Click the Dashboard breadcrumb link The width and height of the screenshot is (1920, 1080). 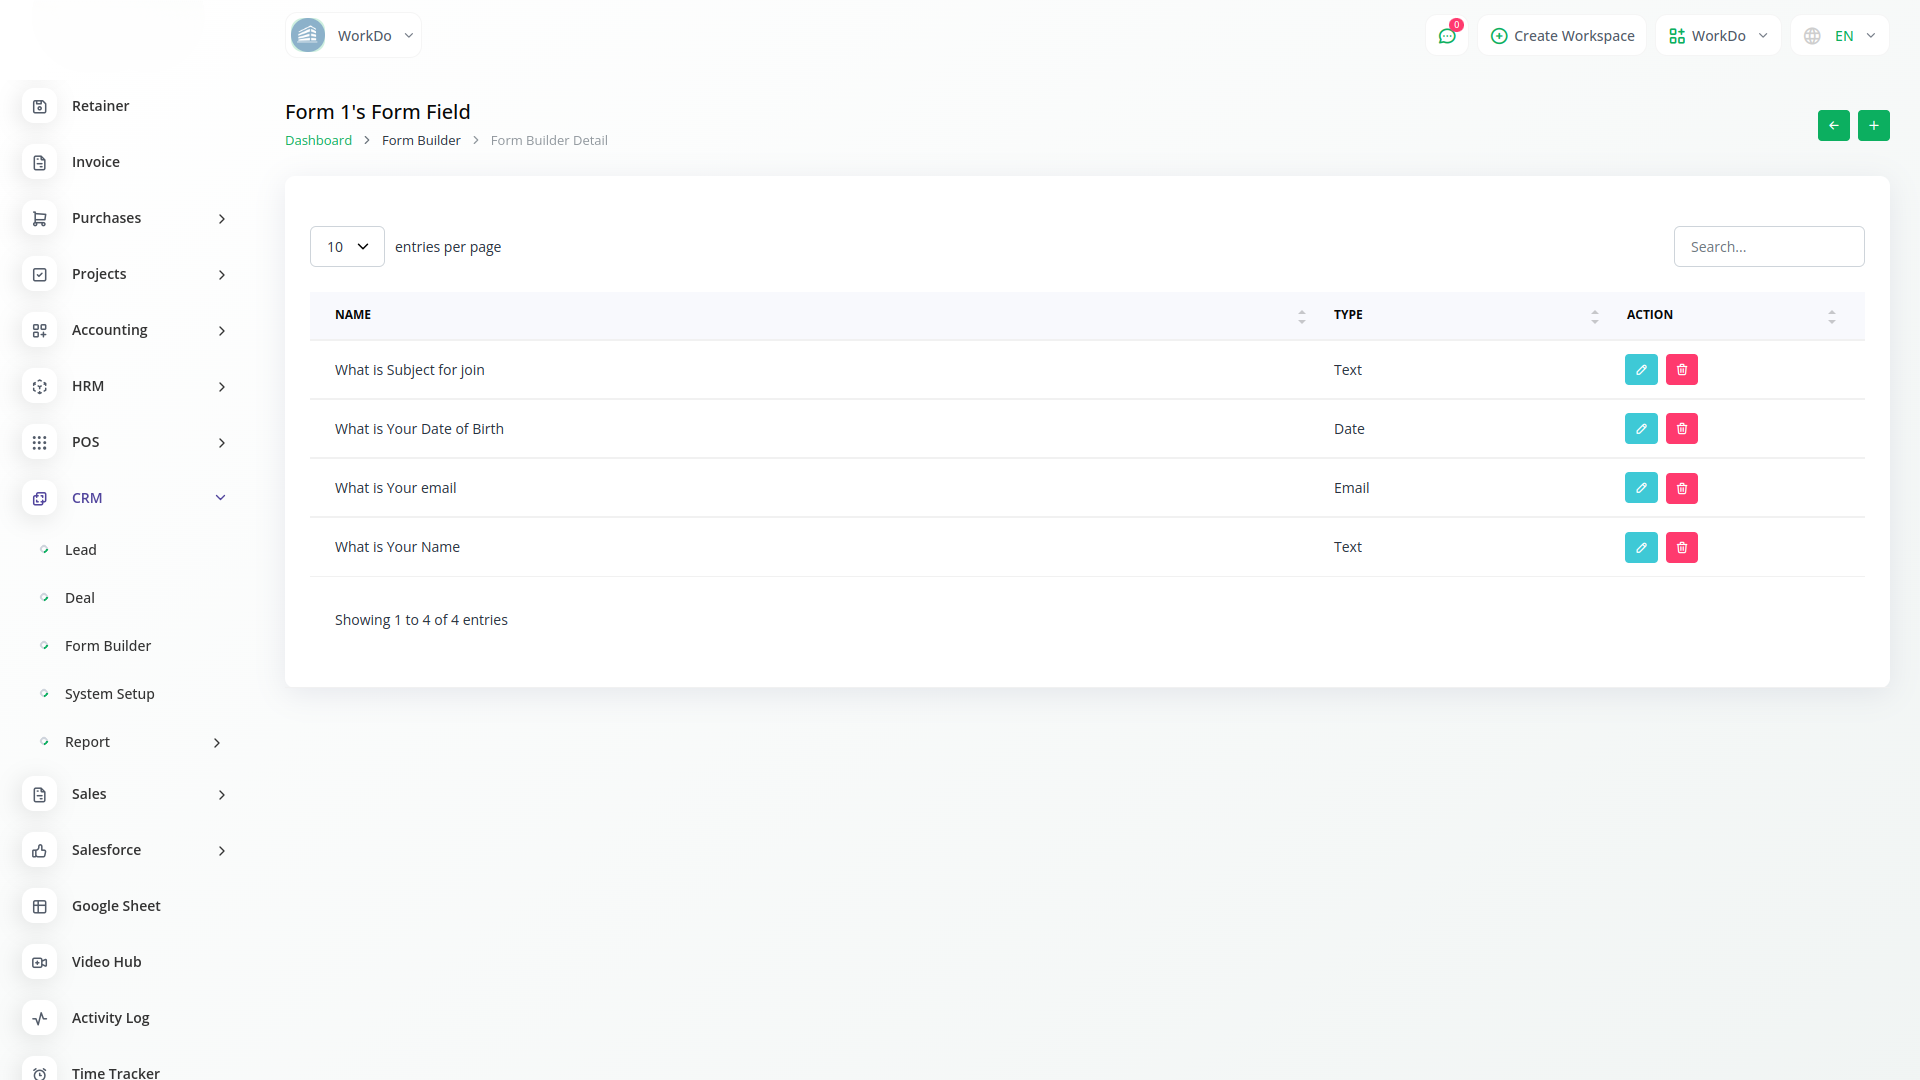pyautogui.click(x=318, y=141)
